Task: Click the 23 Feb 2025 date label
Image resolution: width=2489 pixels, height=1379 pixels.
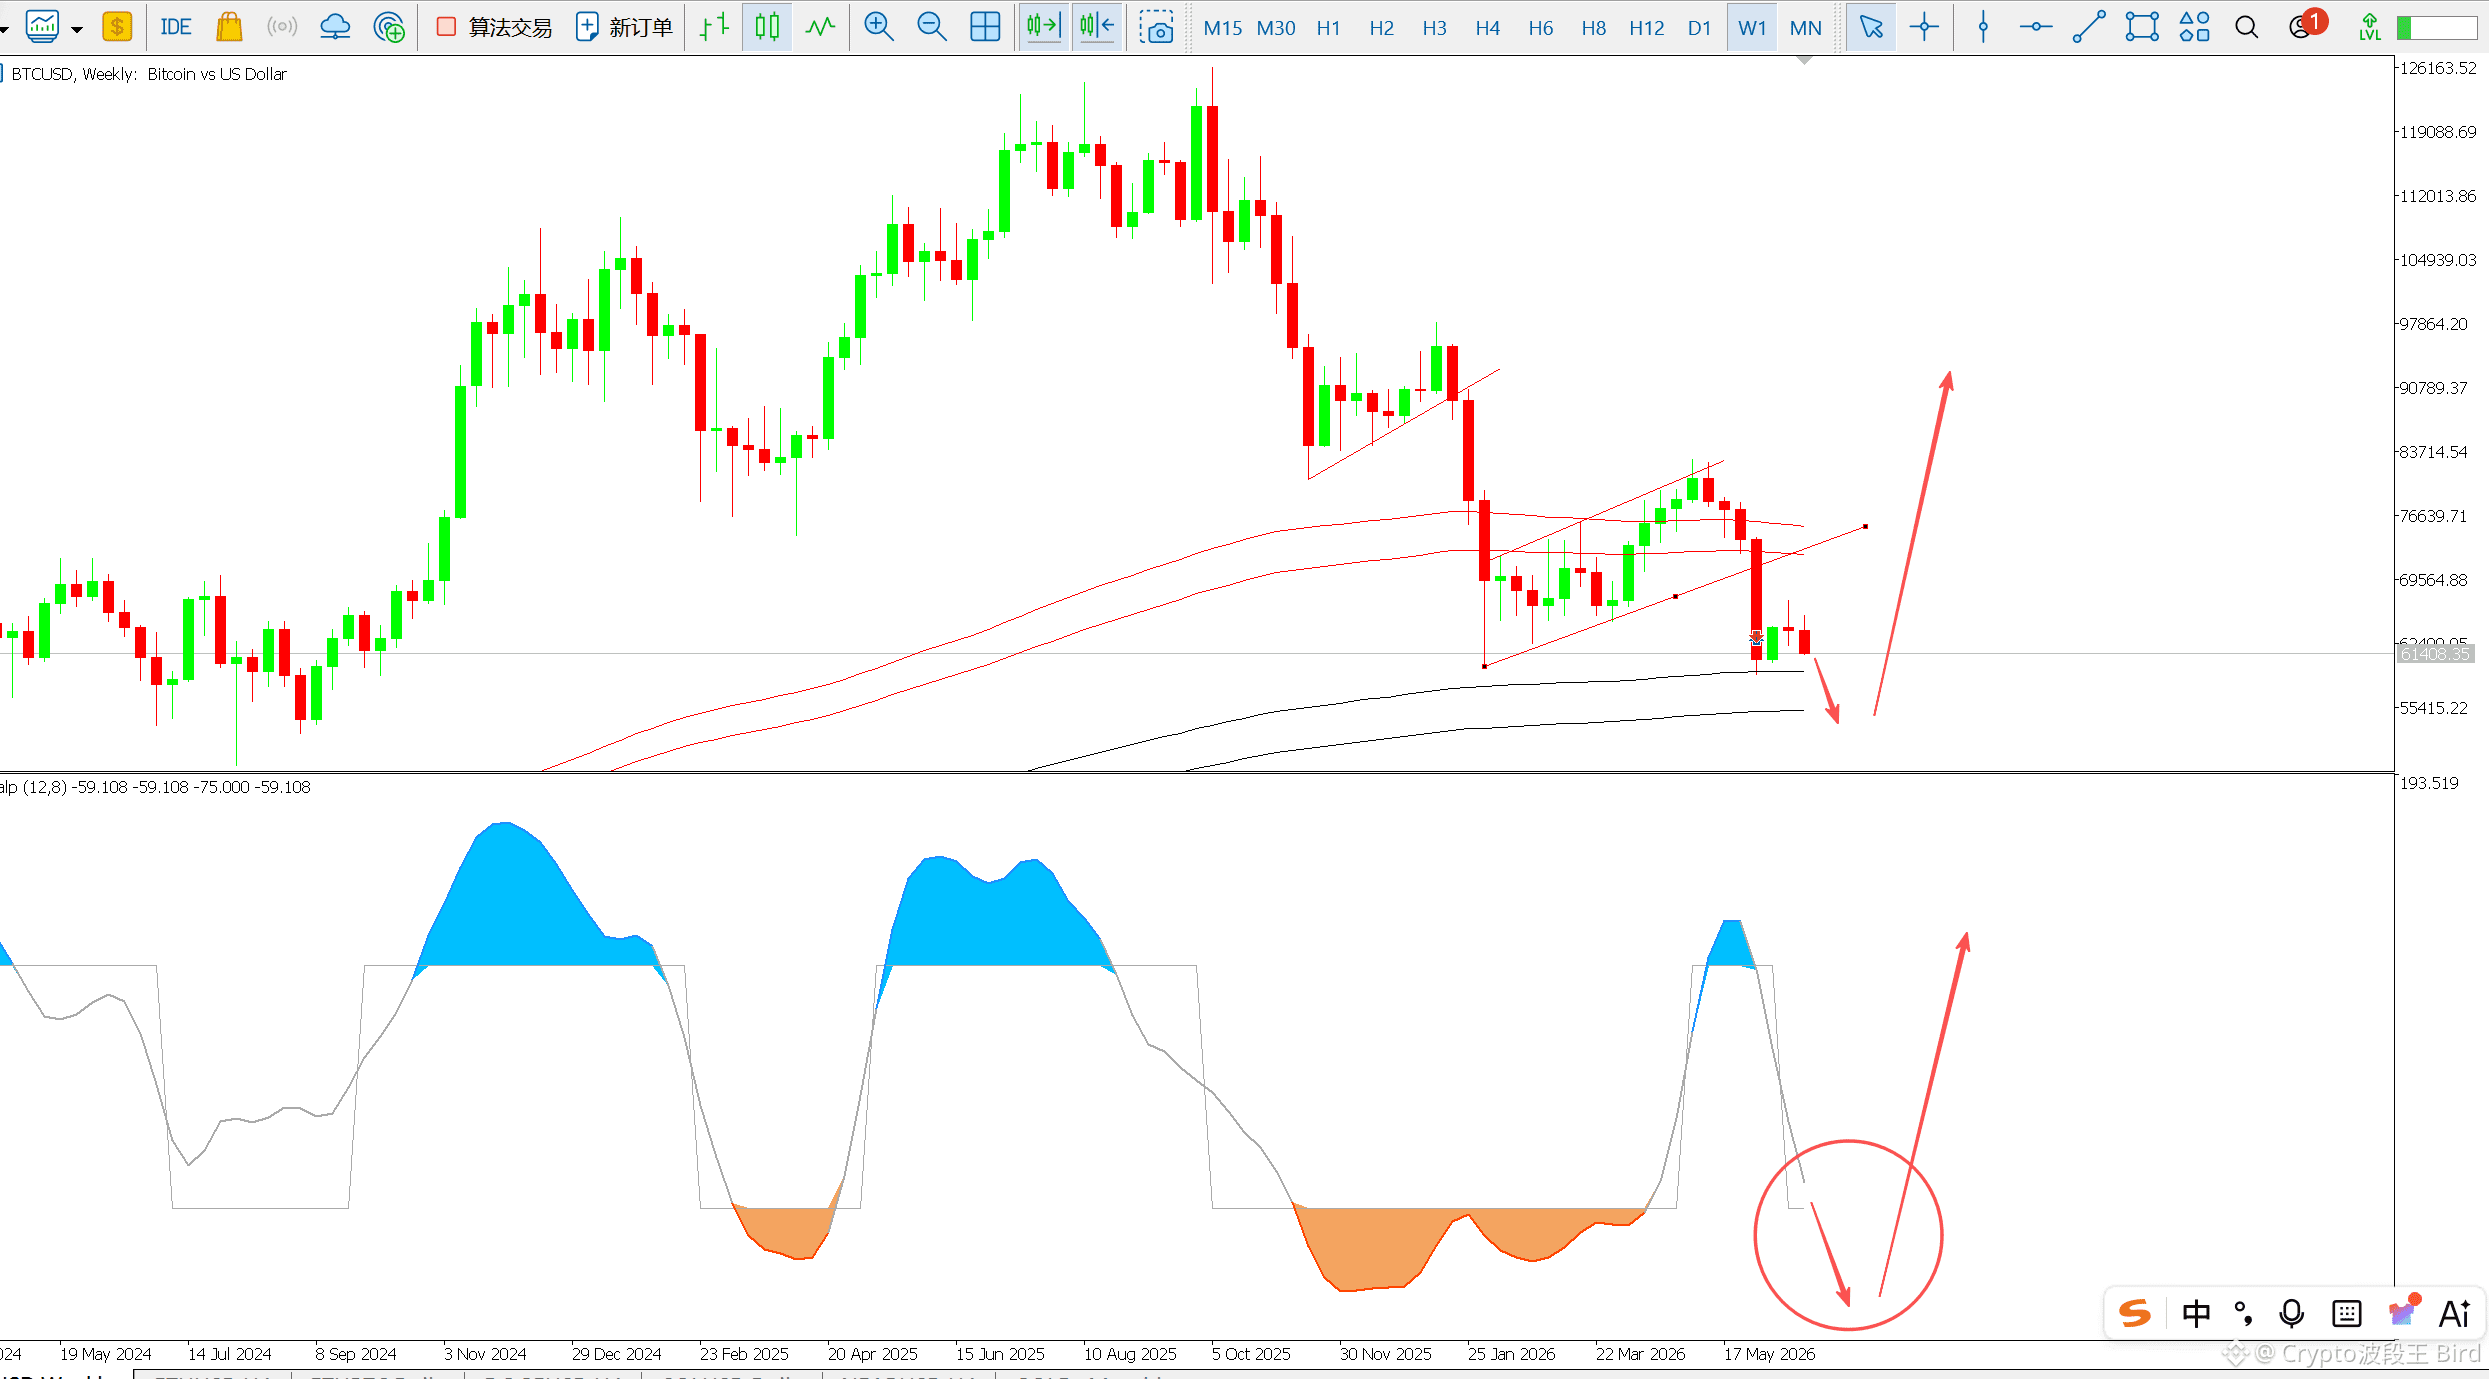Action: (744, 1354)
